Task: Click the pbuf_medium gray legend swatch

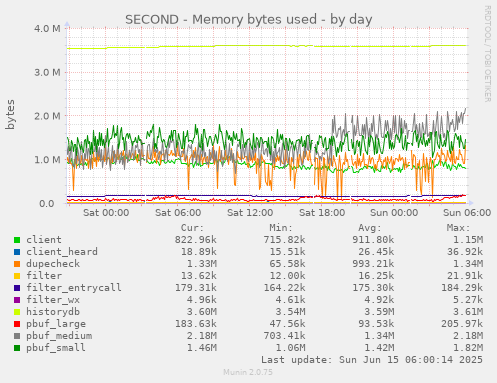Action: click(17, 336)
